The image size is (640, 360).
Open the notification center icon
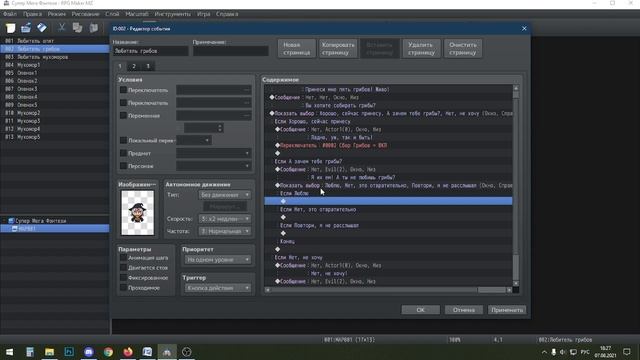click(627, 352)
